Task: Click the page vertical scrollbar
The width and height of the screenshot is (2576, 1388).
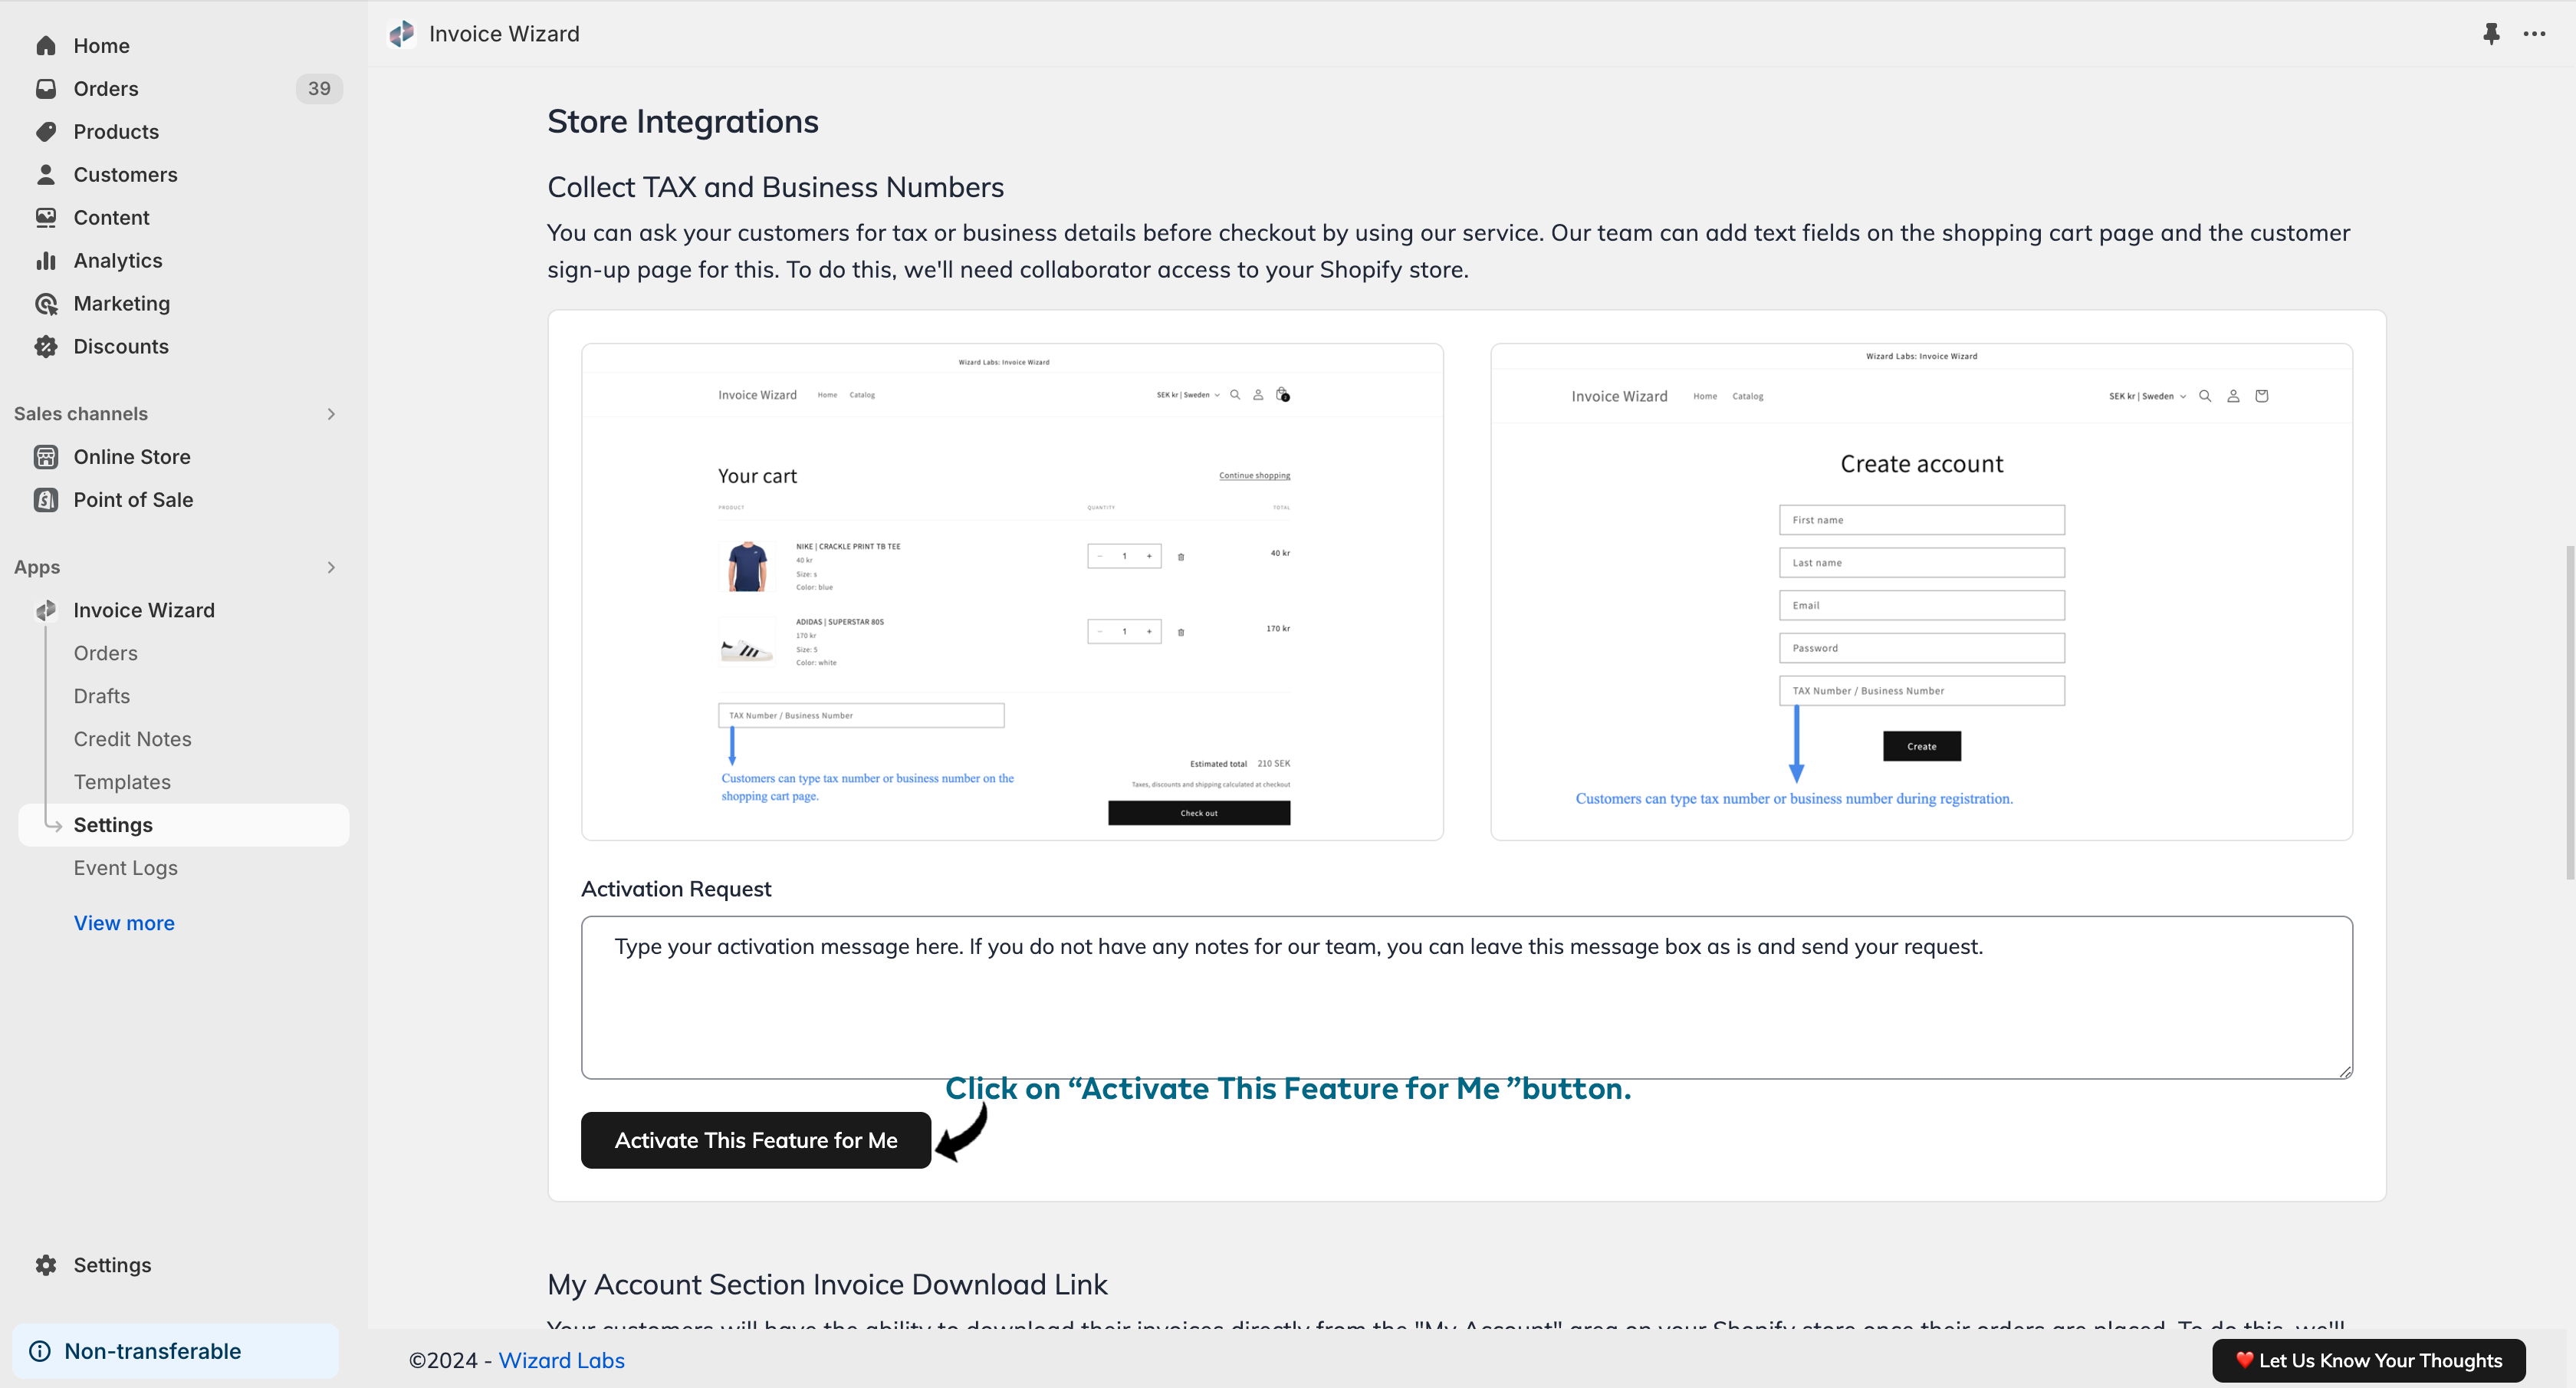Action: point(2569,712)
